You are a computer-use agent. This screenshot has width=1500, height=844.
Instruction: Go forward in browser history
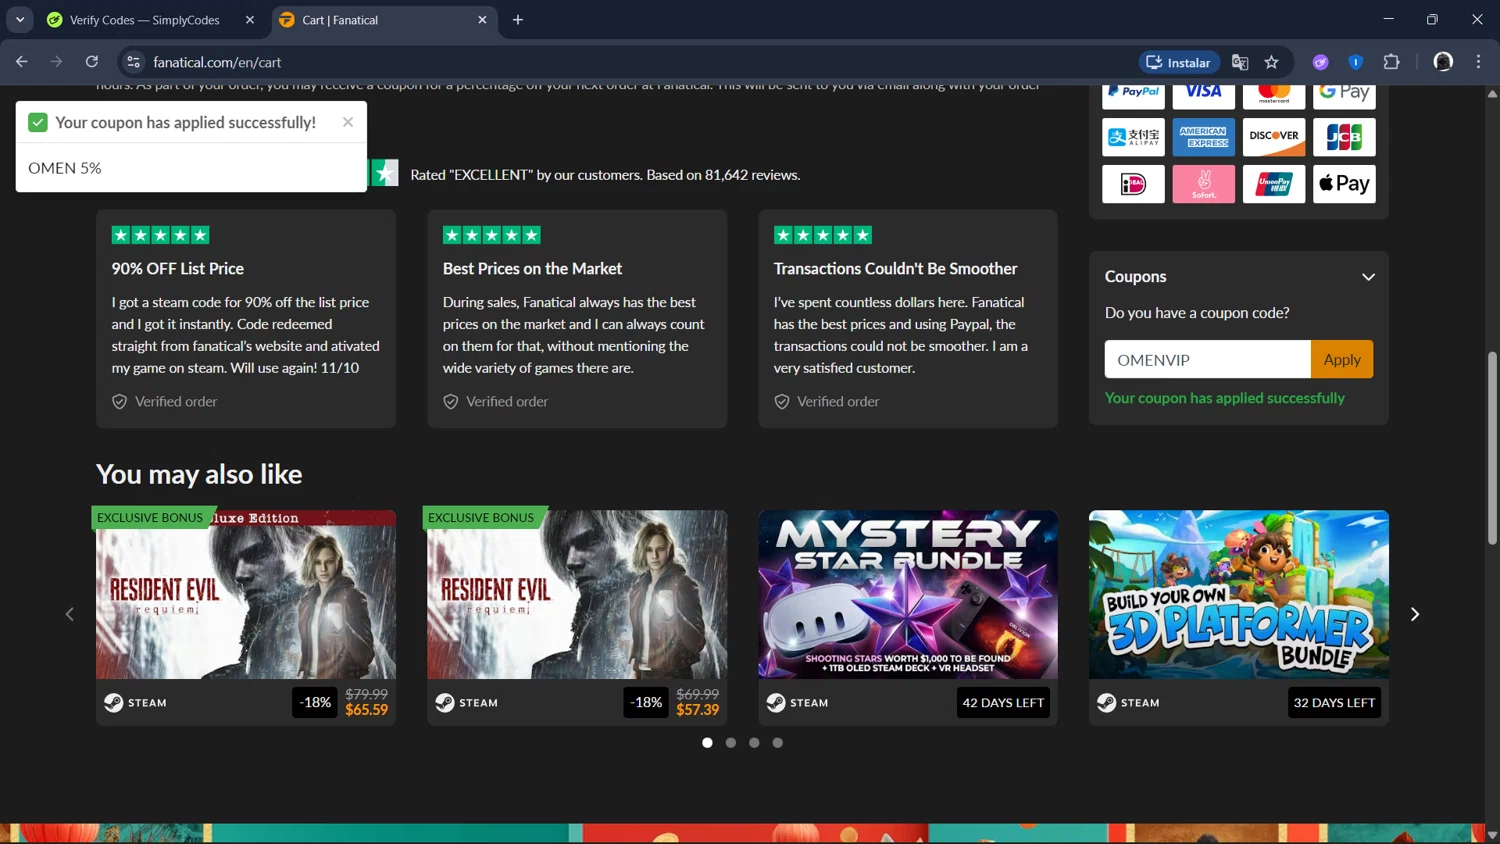tap(57, 62)
